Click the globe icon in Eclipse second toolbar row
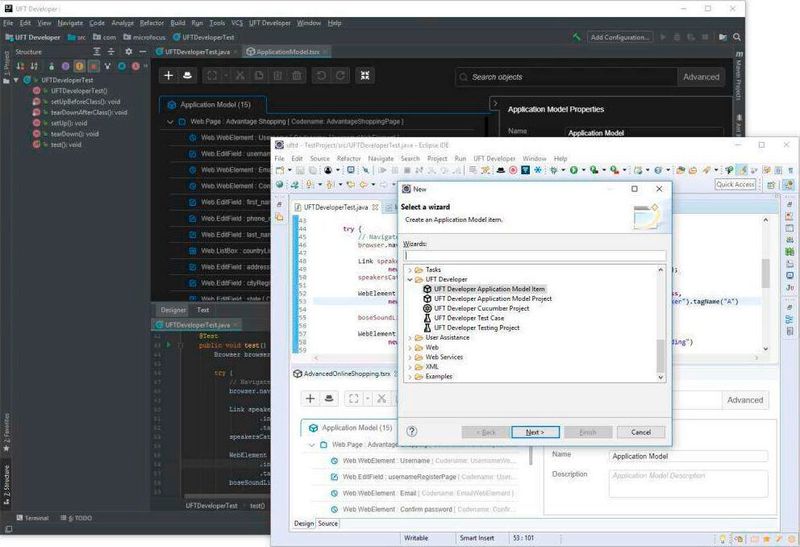 click(280, 185)
